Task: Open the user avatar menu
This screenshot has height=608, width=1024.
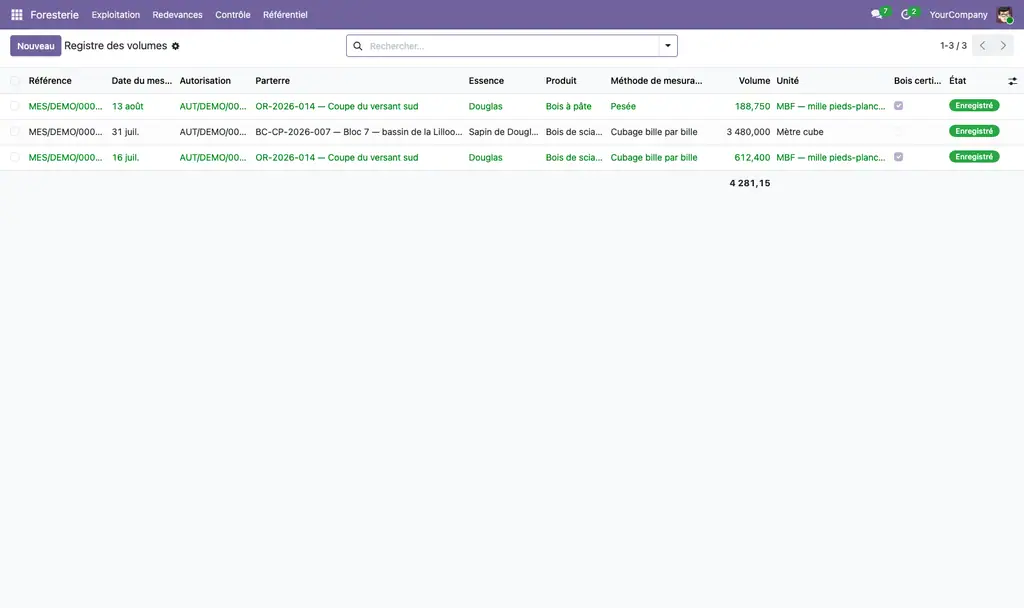Action: [x=1004, y=14]
